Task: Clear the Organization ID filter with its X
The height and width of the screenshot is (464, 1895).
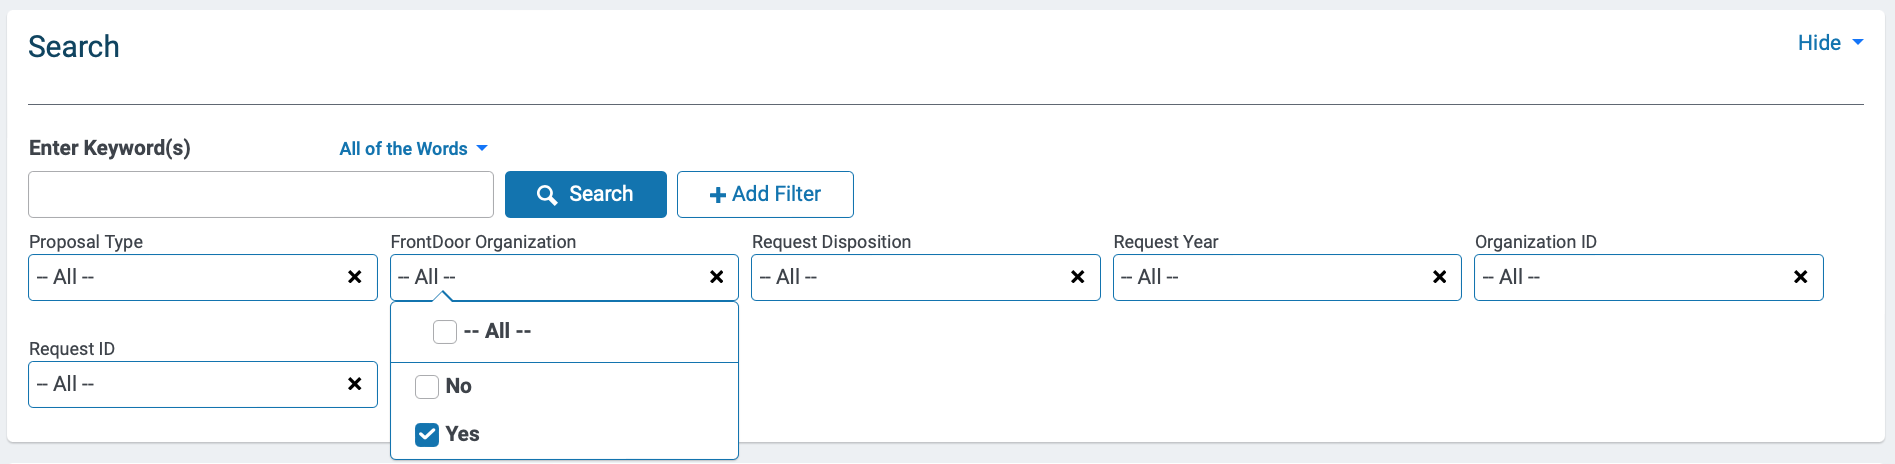Action: (1800, 277)
